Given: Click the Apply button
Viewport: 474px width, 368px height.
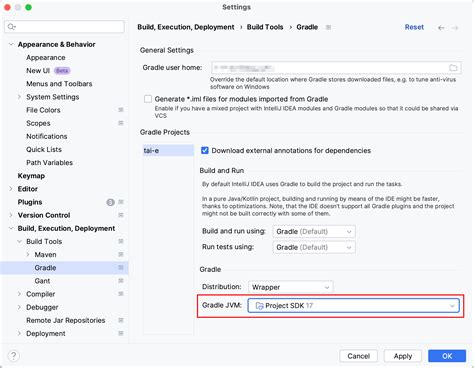Looking at the screenshot, I should [x=403, y=356].
